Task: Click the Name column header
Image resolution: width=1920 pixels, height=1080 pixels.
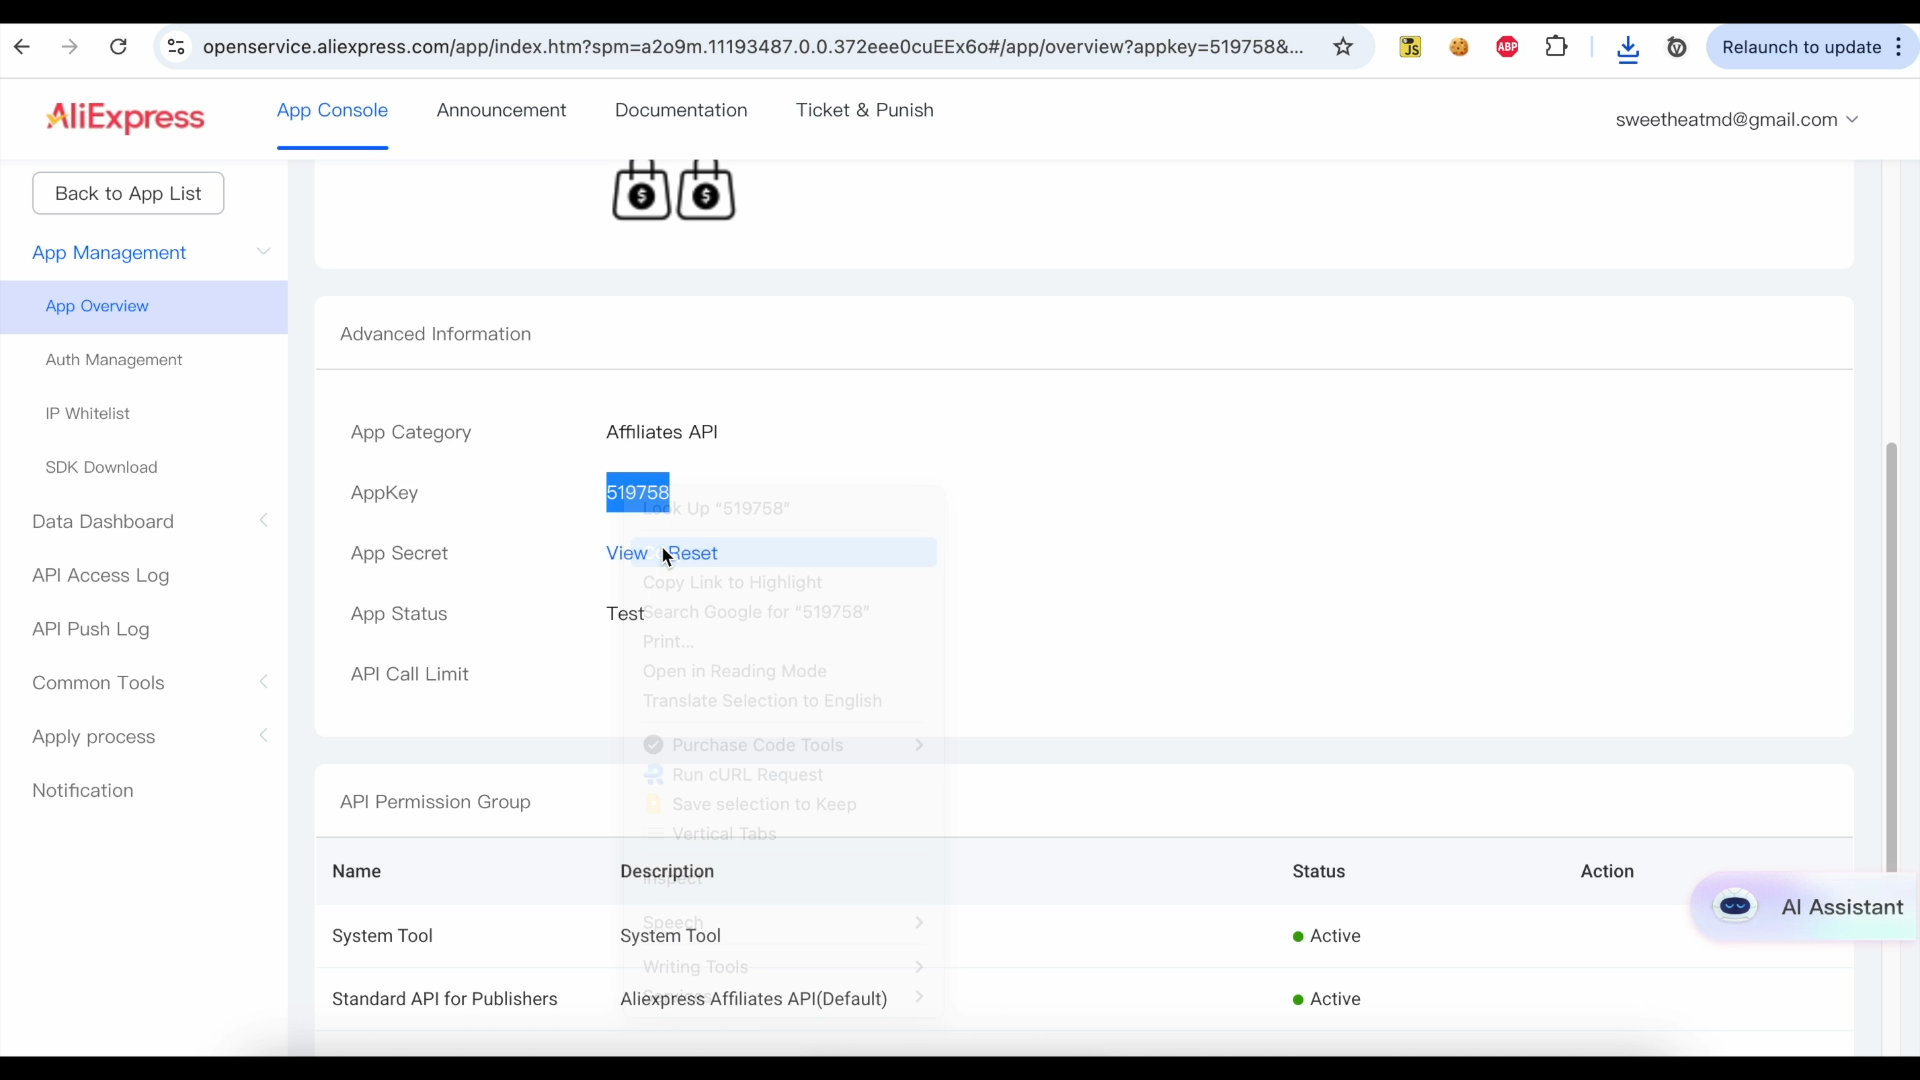Action: 357,872
